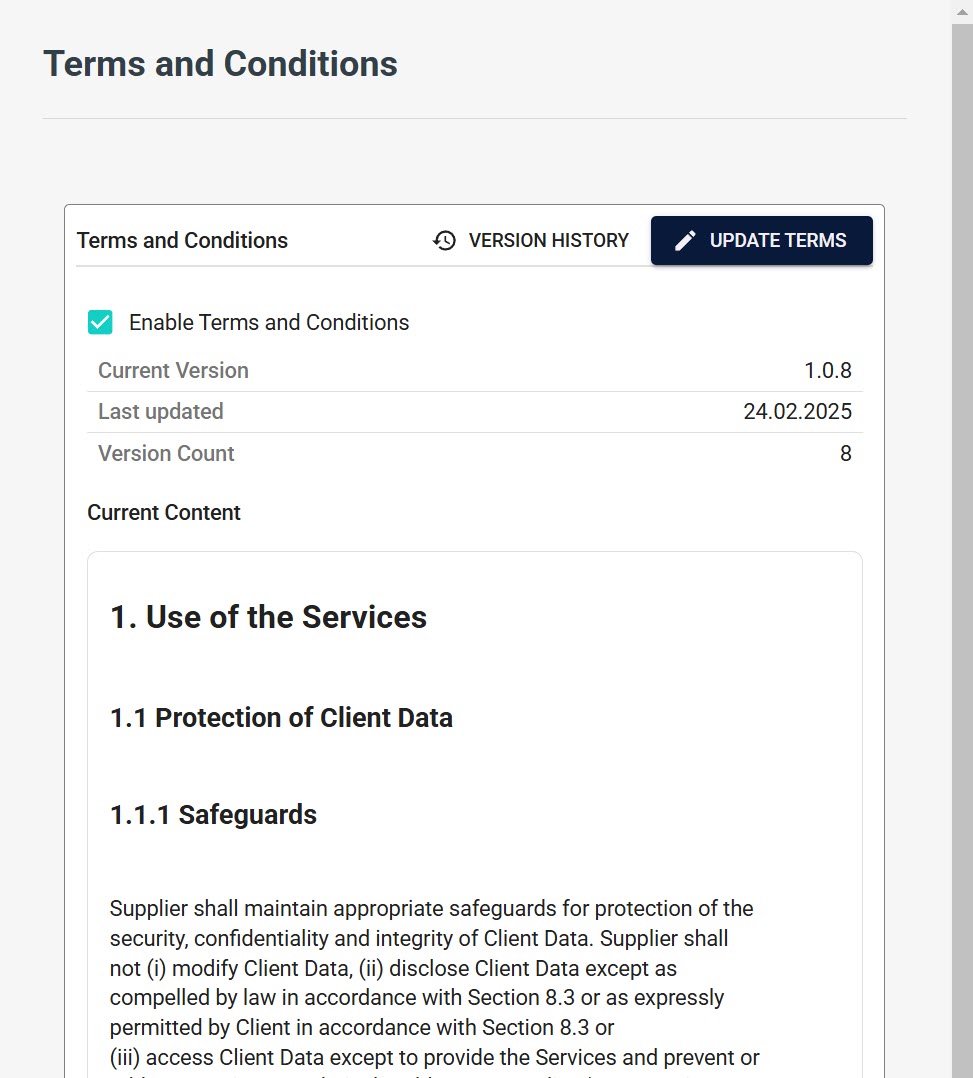Select the heading 1.1.1 Safeguards

[x=212, y=814]
